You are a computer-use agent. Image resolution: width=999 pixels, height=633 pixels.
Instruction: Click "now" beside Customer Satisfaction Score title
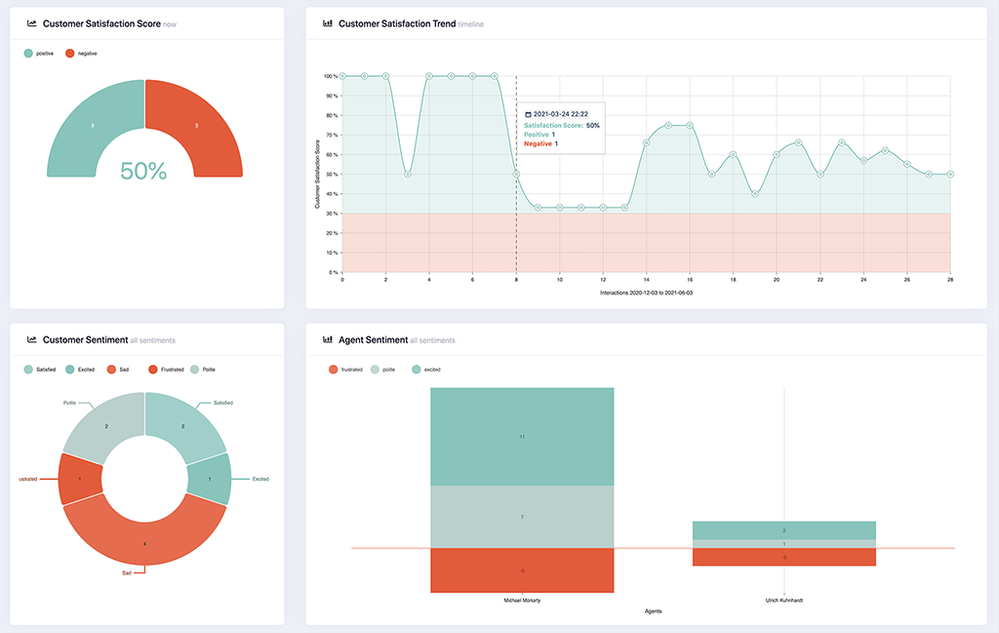(x=170, y=23)
